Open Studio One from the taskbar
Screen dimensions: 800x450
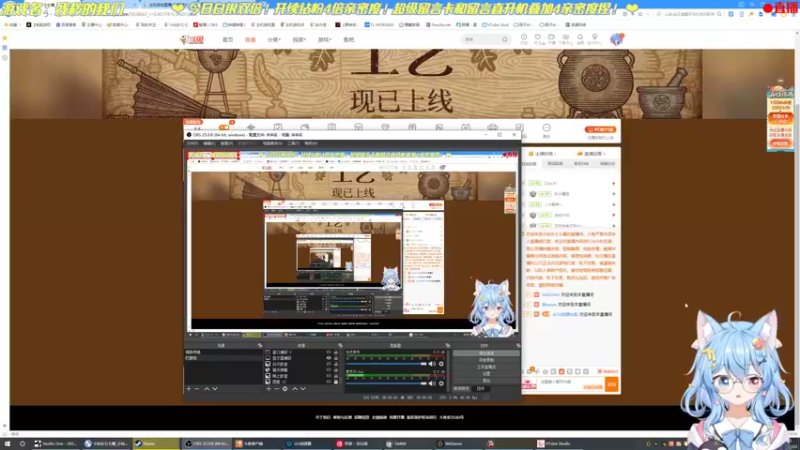(x=55, y=443)
